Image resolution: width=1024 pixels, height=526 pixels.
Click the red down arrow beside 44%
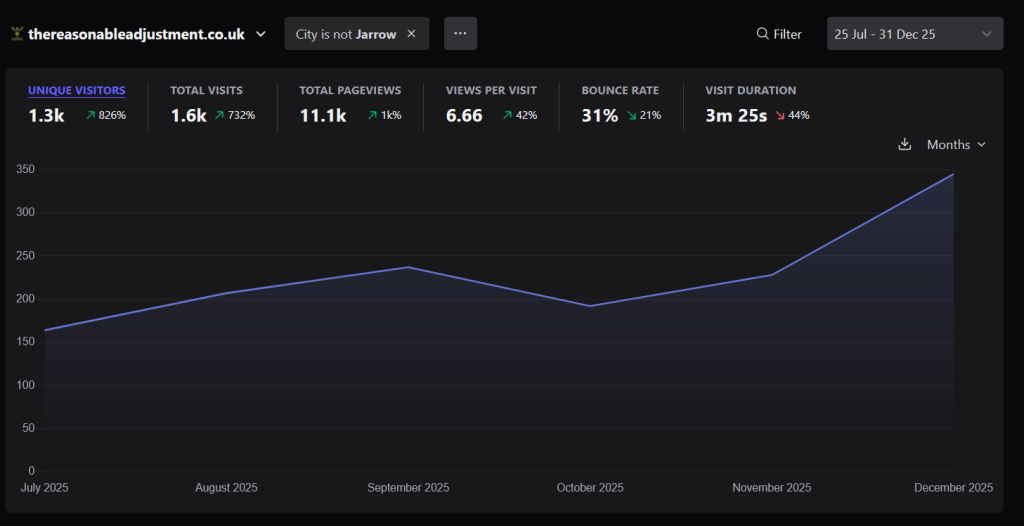pyautogui.click(x=780, y=116)
